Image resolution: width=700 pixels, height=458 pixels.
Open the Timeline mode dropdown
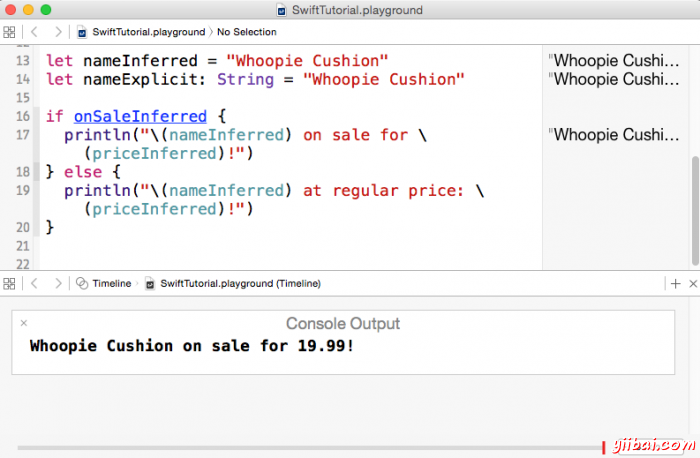point(103,284)
